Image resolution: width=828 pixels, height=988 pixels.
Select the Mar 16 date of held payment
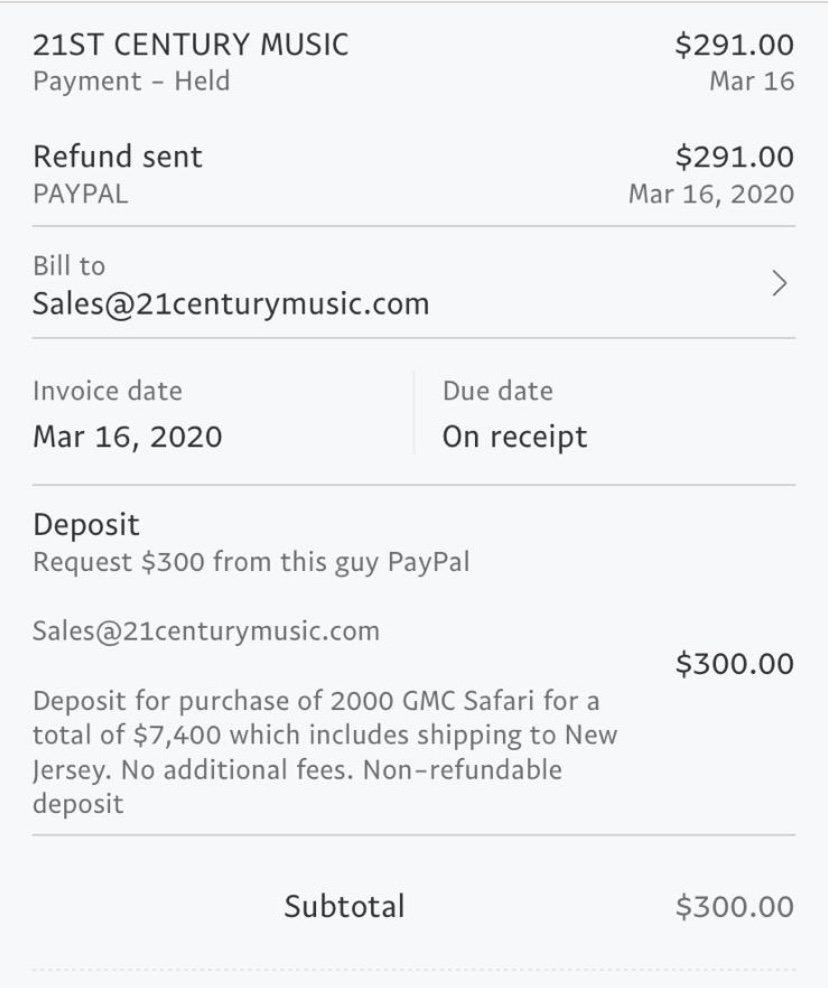752,81
